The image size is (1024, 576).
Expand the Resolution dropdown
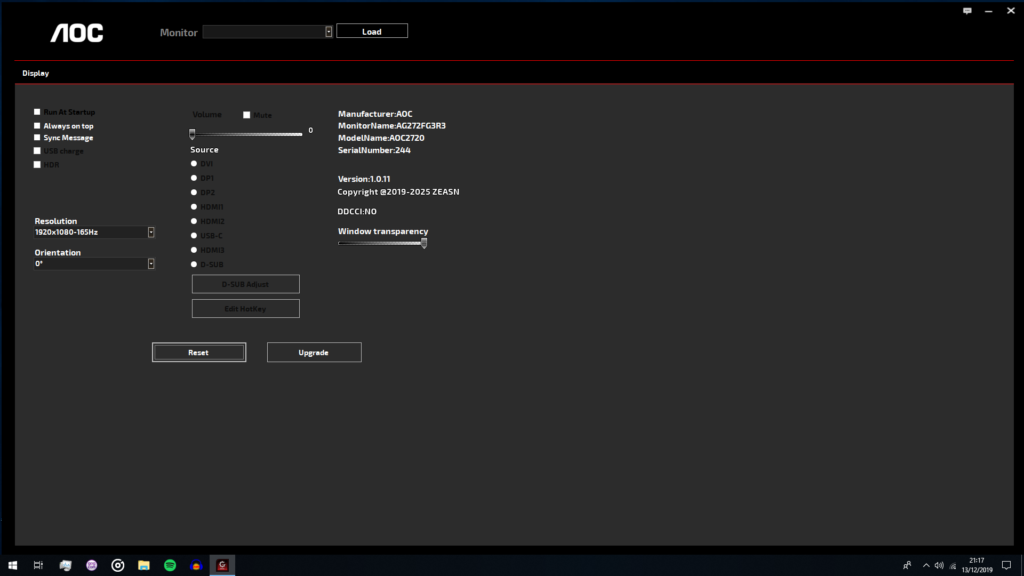(x=151, y=232)
